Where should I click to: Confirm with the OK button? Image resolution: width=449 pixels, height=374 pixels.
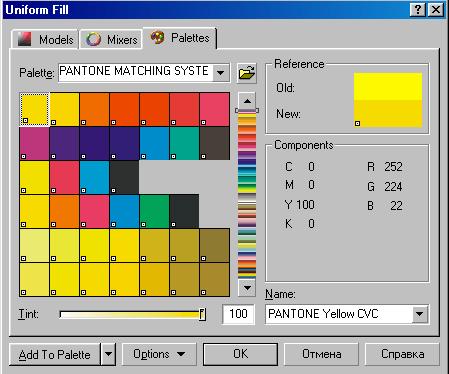pyautogui.click(x=240, y=354)
